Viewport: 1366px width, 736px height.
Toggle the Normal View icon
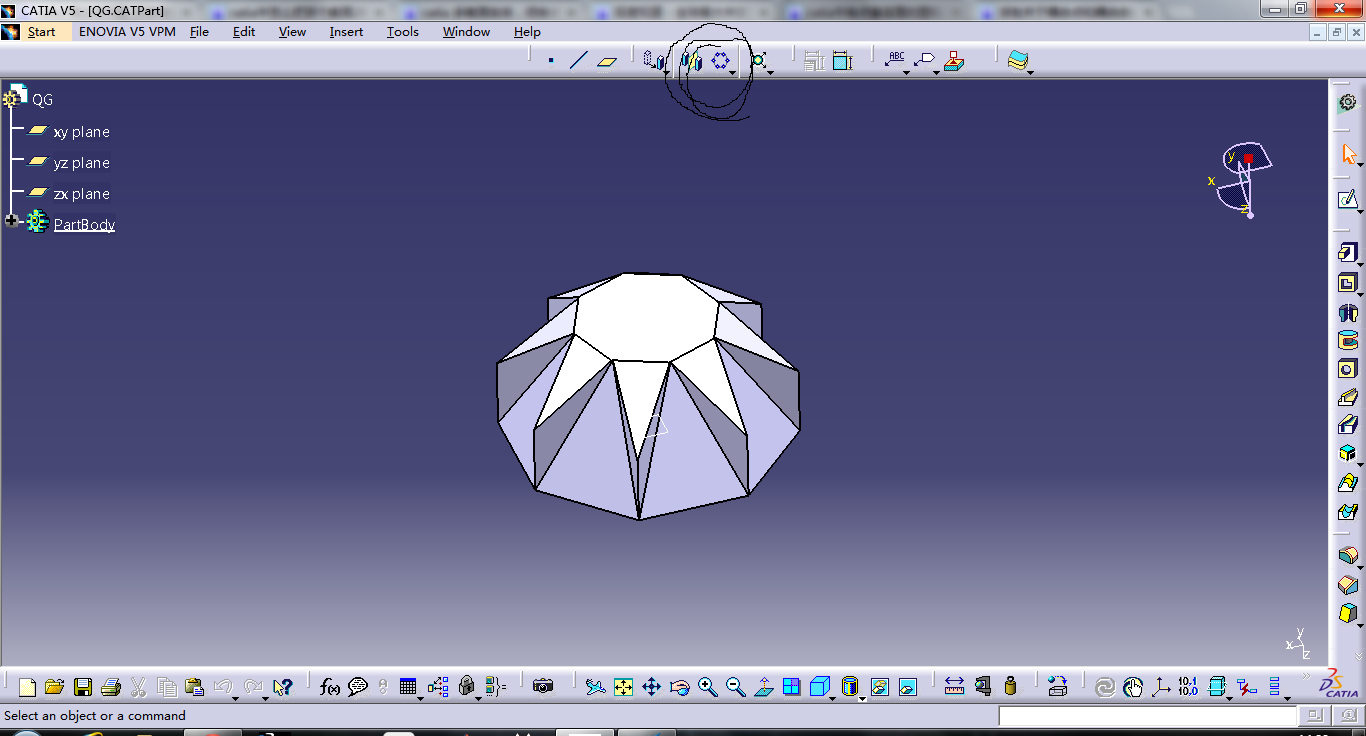(x=764, y=687)
